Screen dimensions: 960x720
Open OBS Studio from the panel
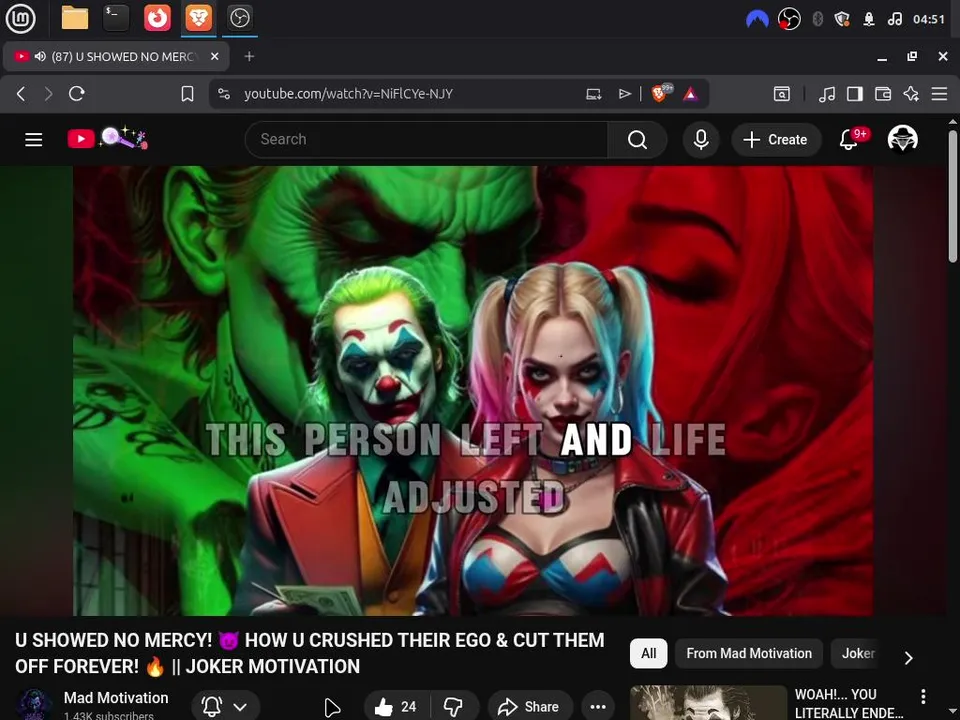tap(239, 18)
